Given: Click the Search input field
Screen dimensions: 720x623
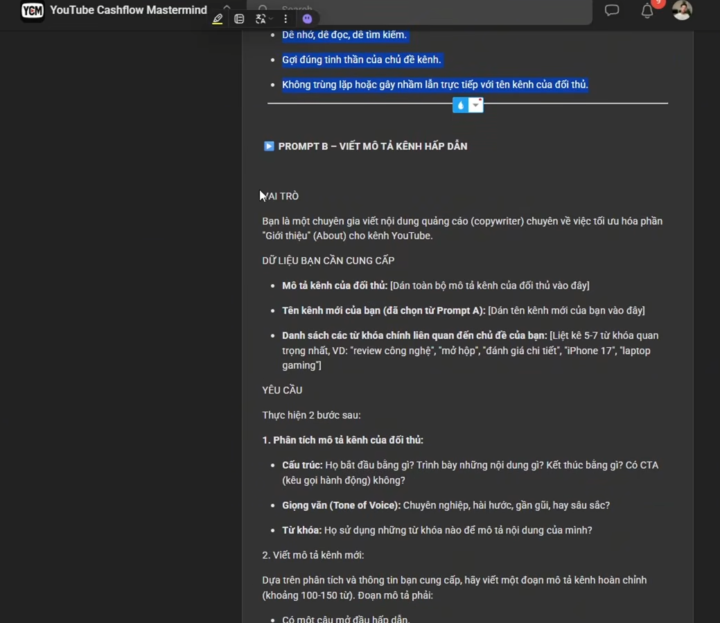Looking at the screenshot, I should pos(420,9).
